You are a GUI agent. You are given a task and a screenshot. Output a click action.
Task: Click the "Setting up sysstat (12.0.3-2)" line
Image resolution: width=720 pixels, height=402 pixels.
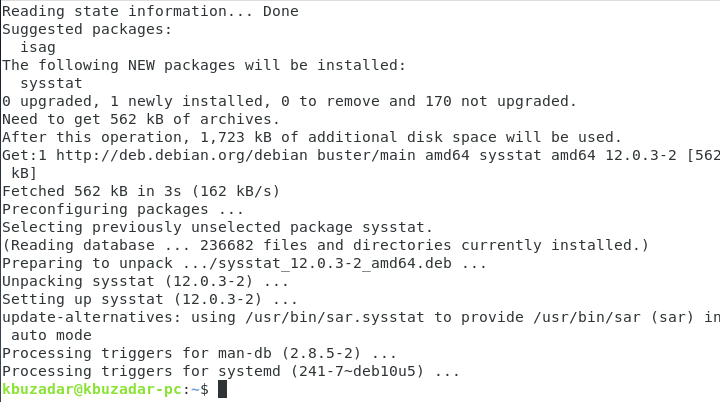(x=150, y=299)
